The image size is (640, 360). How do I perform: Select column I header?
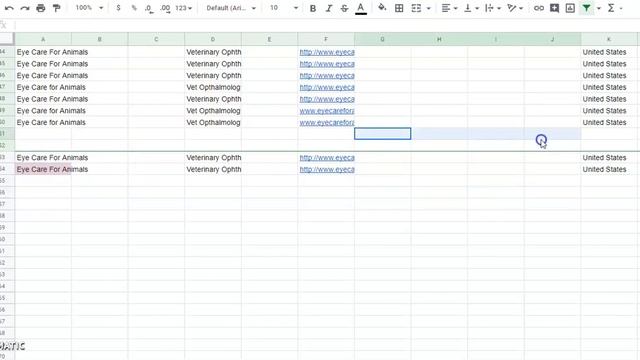click(496, 39)
